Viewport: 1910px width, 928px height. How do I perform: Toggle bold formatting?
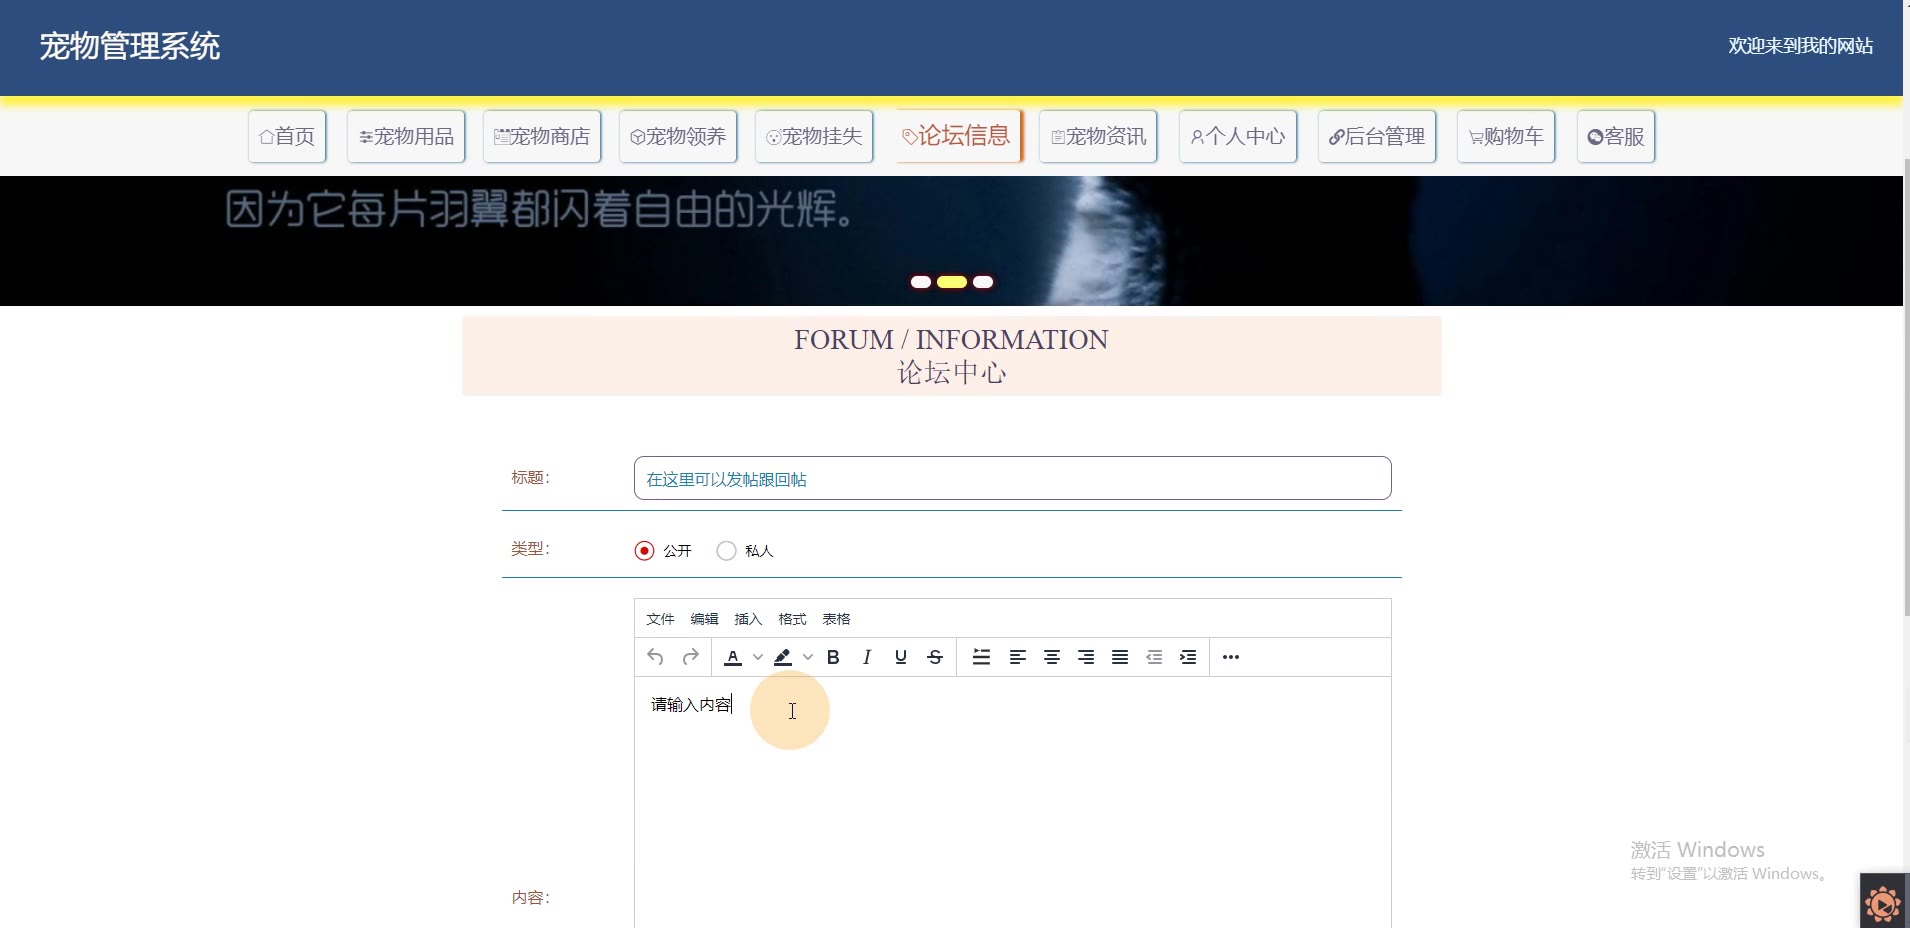click(833, 657)
